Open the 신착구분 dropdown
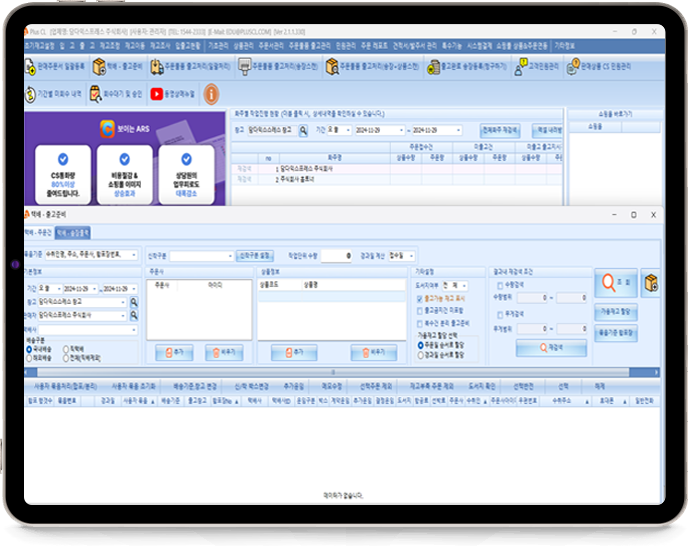 point(230,256)
